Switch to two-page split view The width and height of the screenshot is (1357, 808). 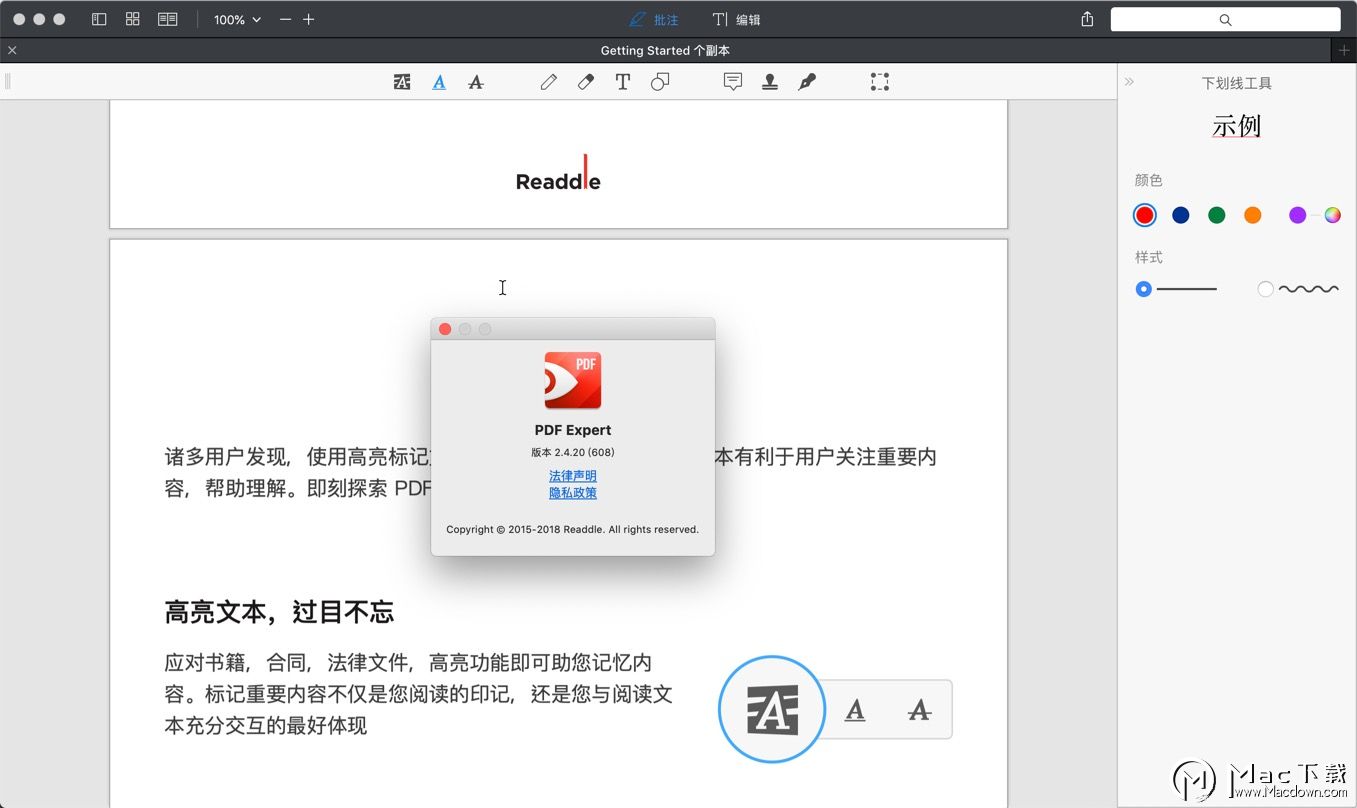[x=168, y=19]
